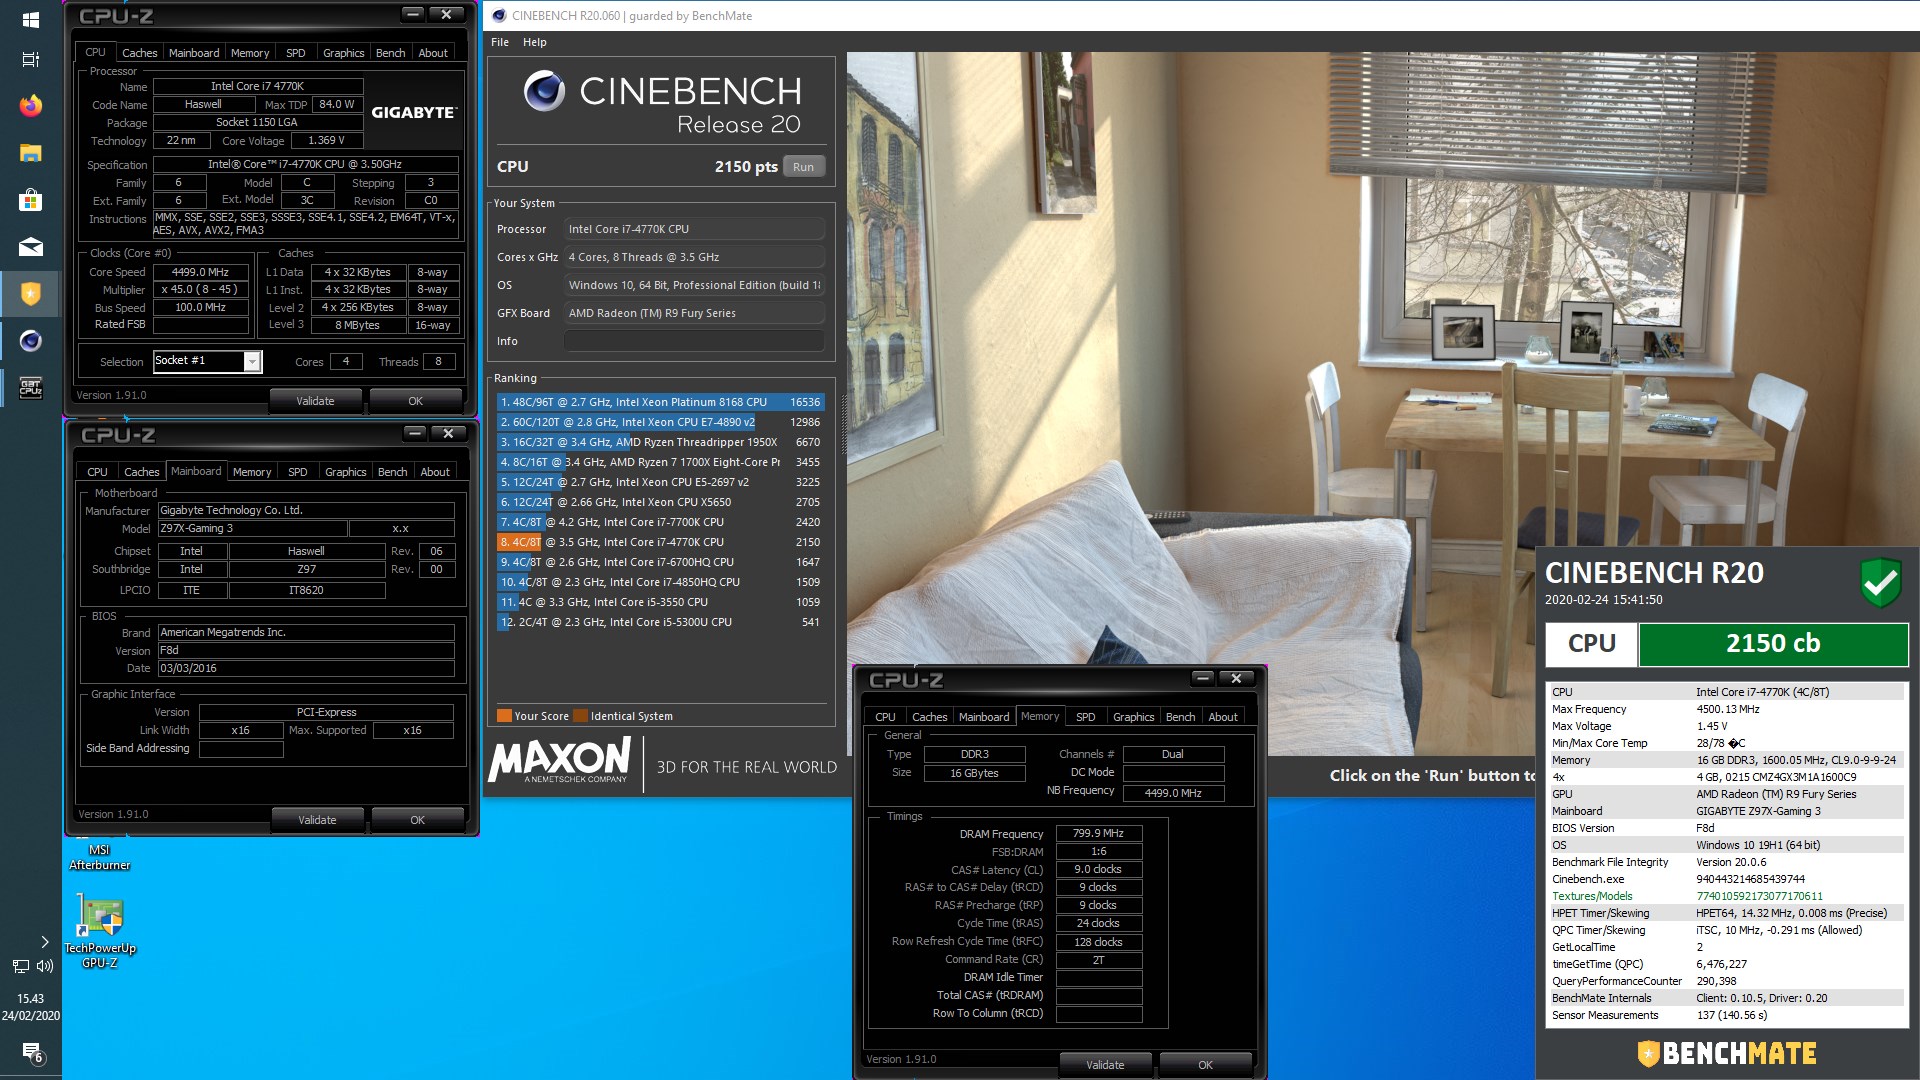
Task: Close the Mainboard CPU-Z window
Action: (448, 433)
